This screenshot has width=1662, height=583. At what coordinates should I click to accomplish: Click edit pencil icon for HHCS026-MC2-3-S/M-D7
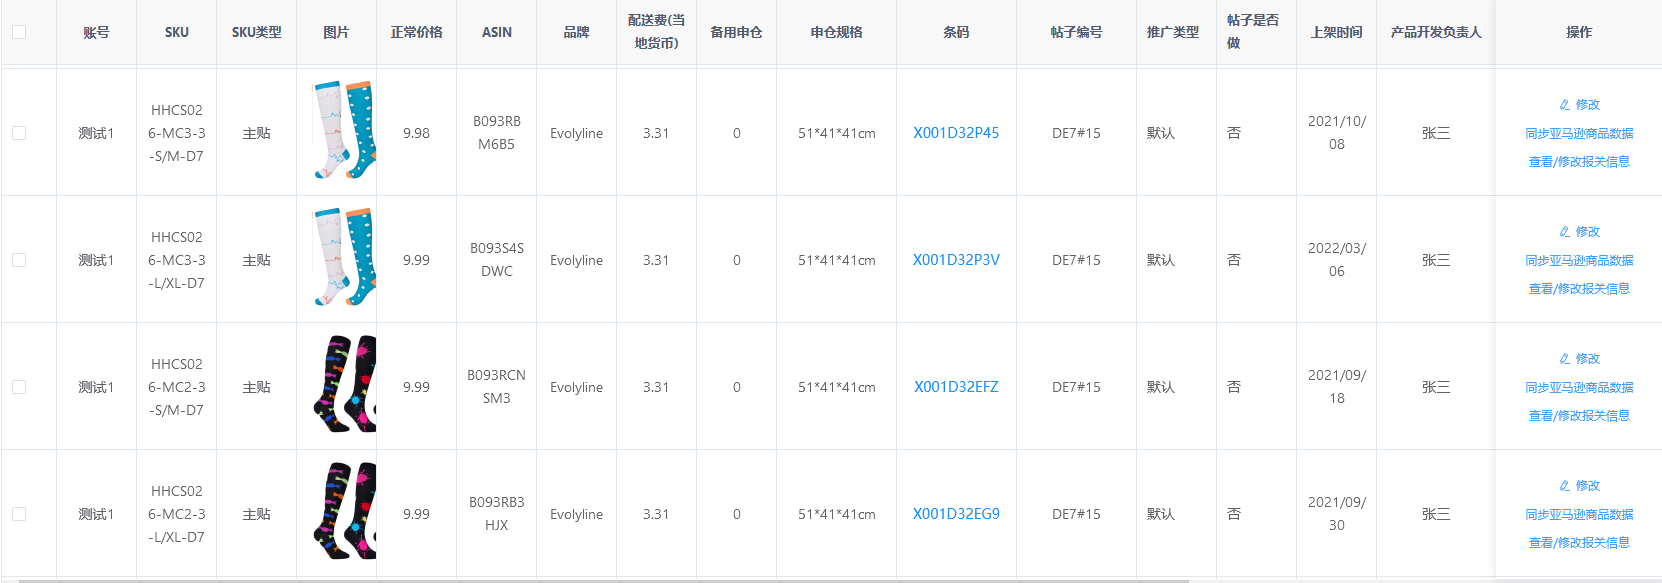[1565, 359]
